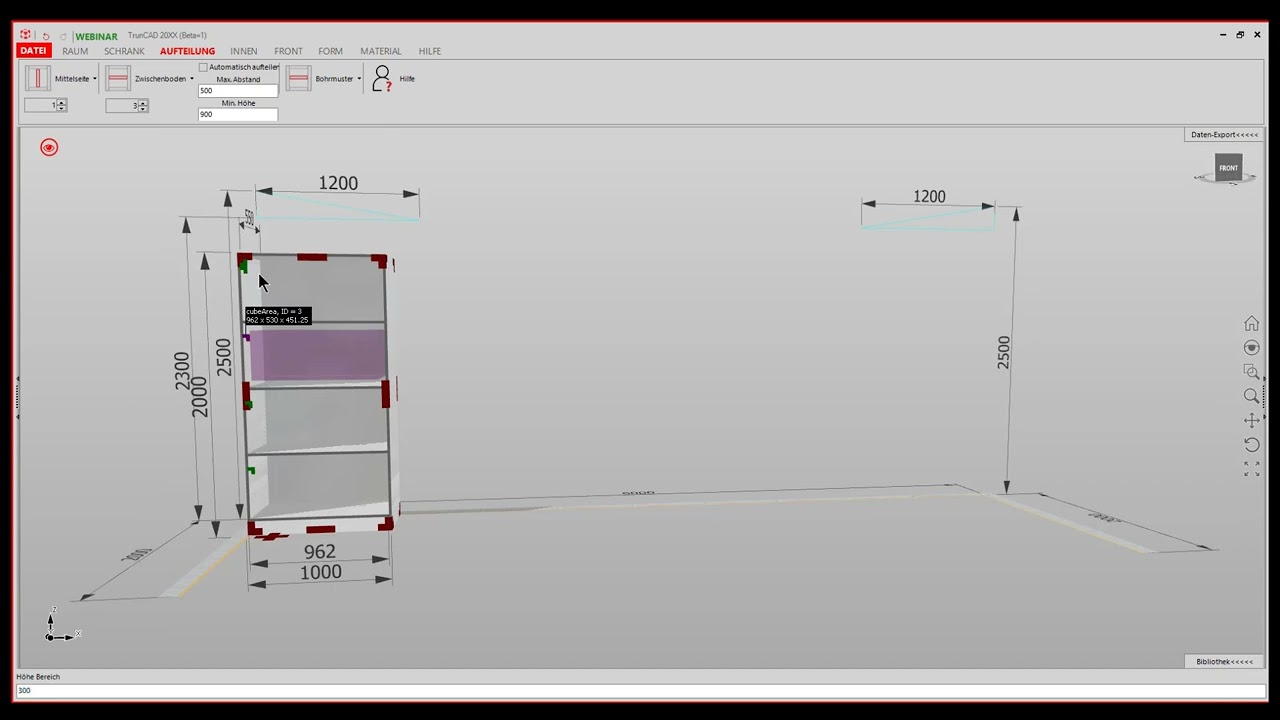Click the 1000 width dimension
Image resolution: width=1280 pixels, height=720 pixels.
point(321,572)
